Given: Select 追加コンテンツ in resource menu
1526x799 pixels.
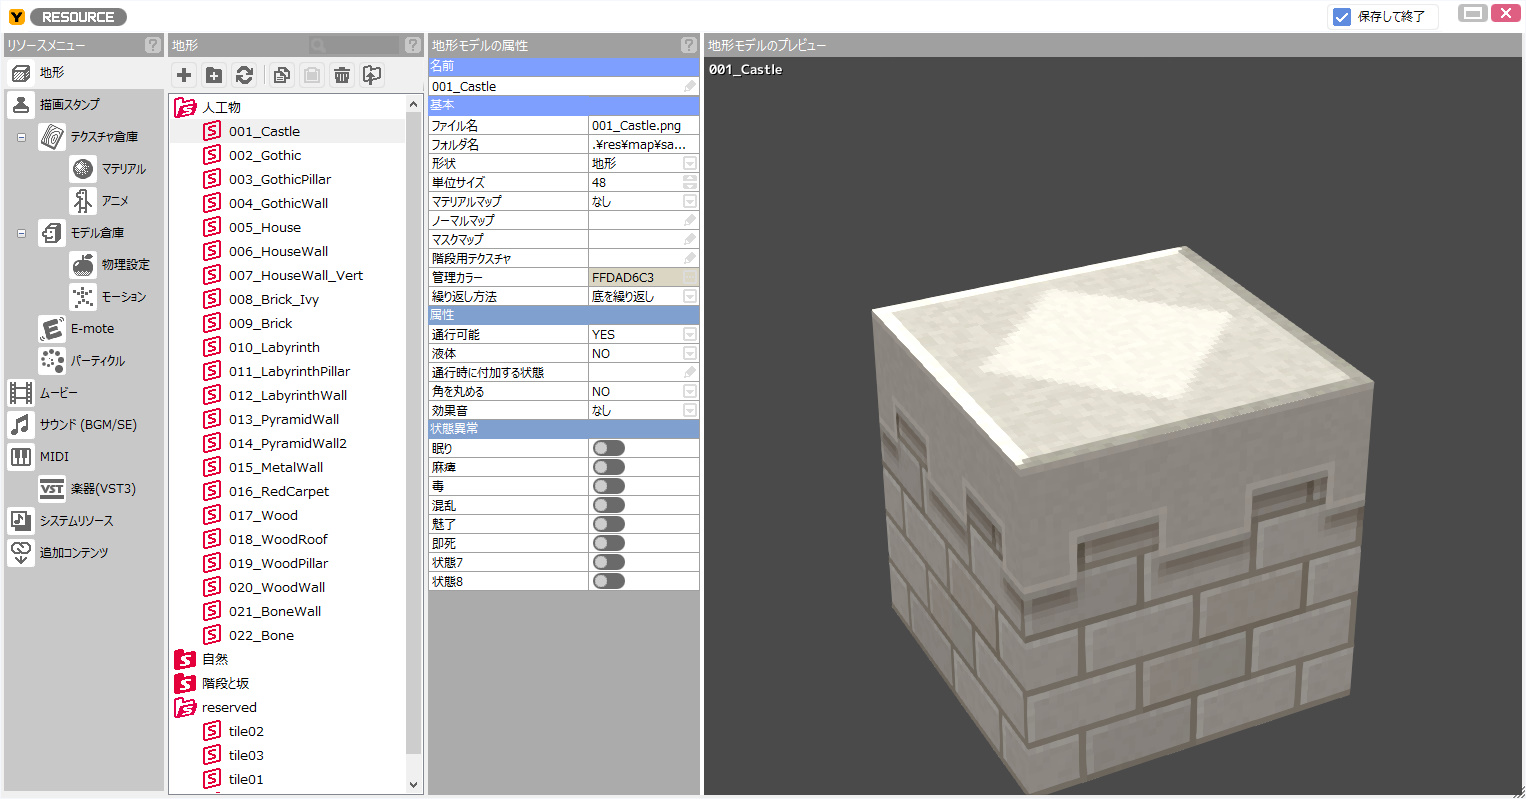Looking at the screenshot, I should coord(73,553).
